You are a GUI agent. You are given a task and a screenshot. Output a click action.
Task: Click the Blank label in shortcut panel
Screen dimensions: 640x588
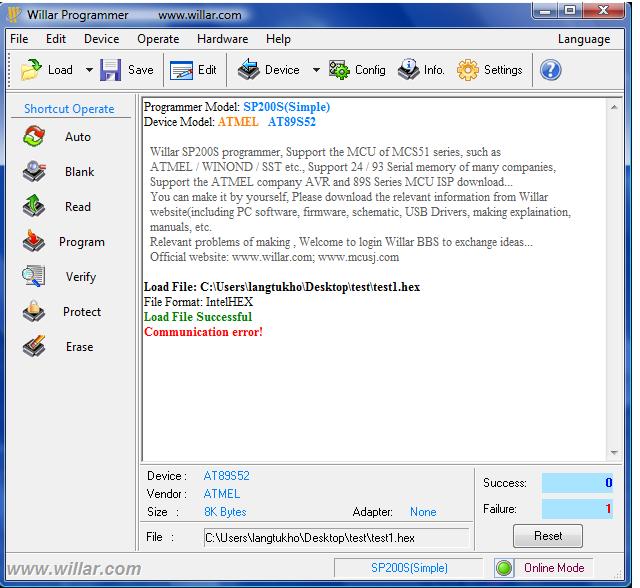tap(80, 172)
